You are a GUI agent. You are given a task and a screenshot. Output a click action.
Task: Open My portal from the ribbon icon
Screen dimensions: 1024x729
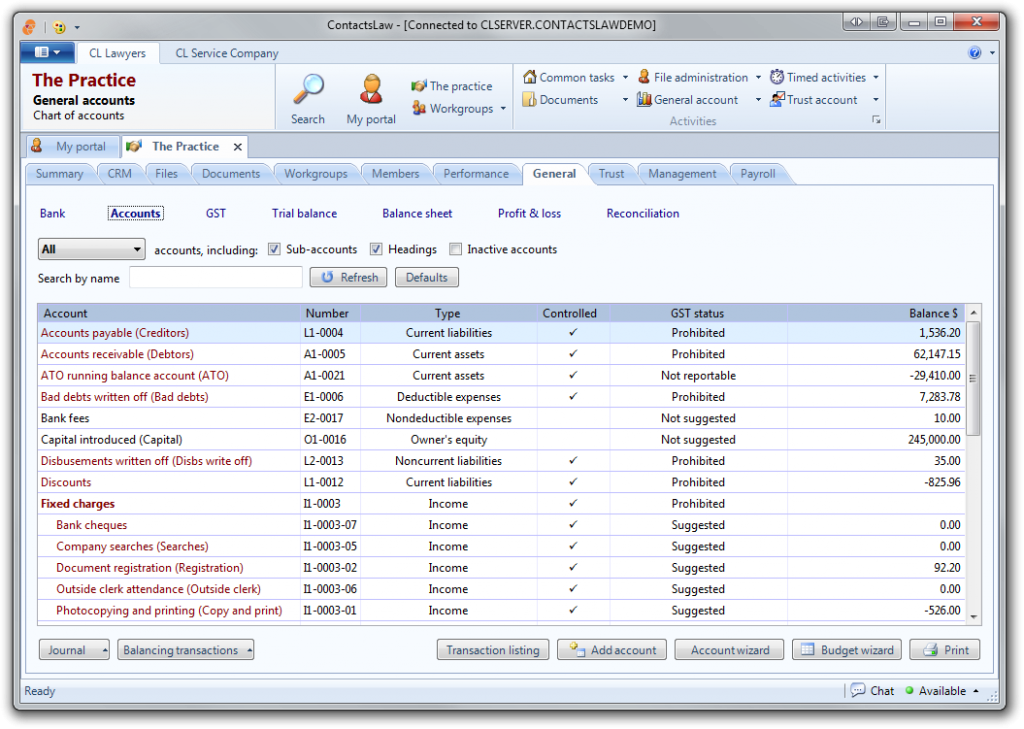371,90
